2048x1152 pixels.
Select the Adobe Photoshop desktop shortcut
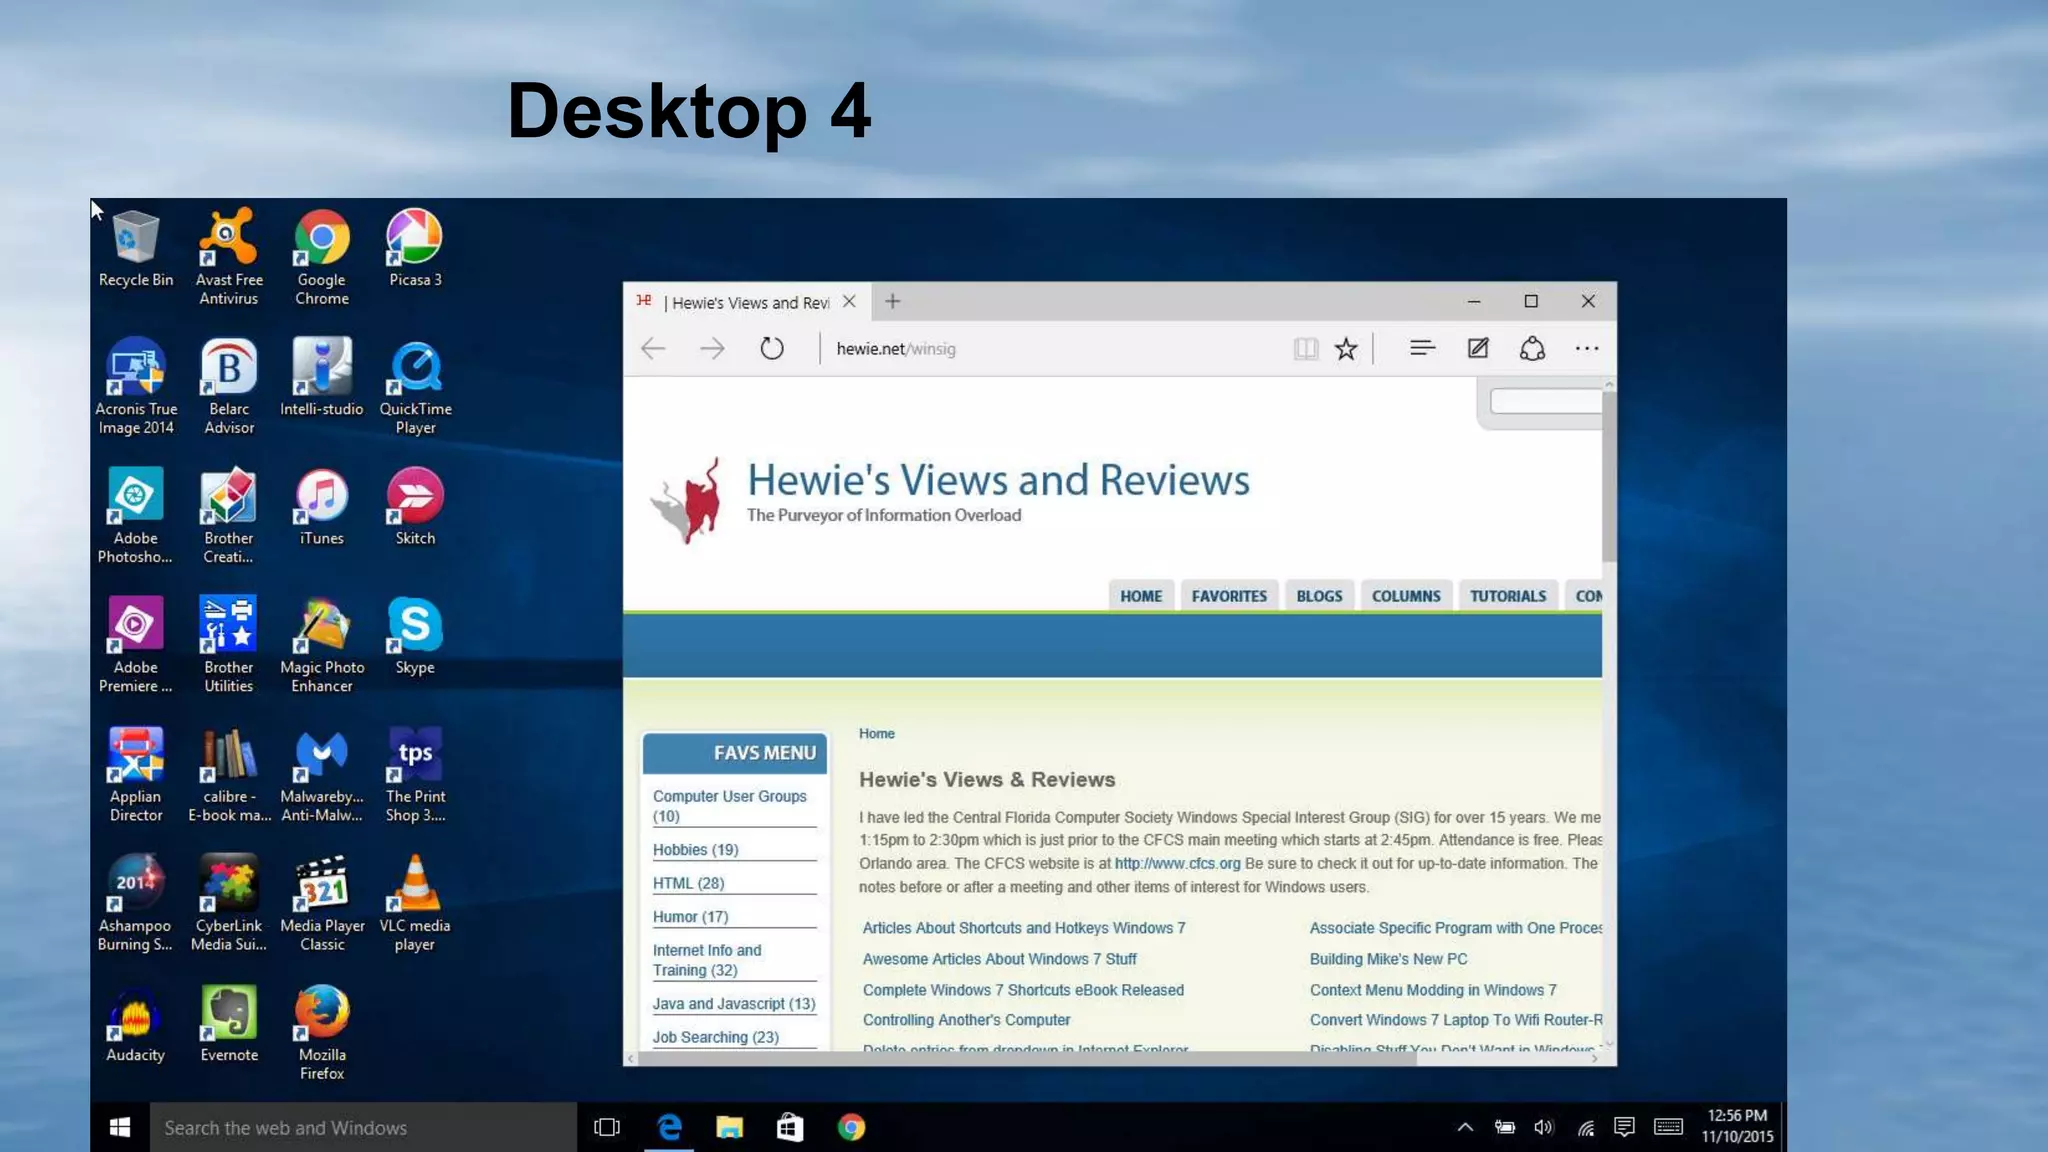[135, 515]
